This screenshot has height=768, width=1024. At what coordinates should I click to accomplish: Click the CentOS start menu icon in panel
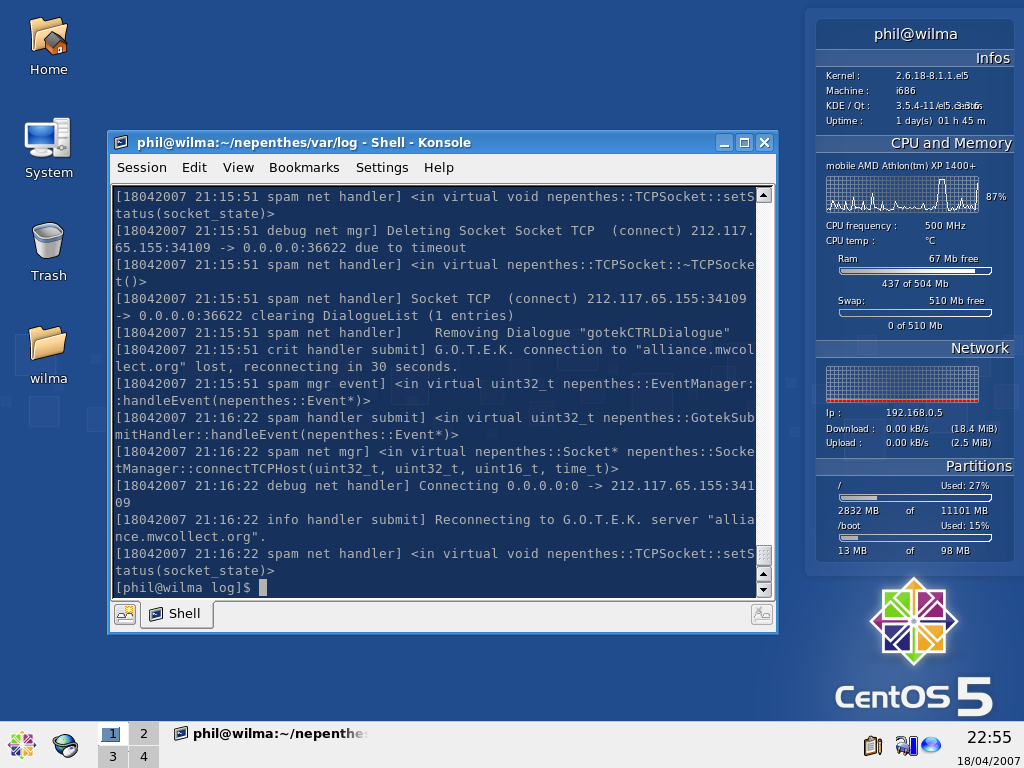(x=21, y=745)
